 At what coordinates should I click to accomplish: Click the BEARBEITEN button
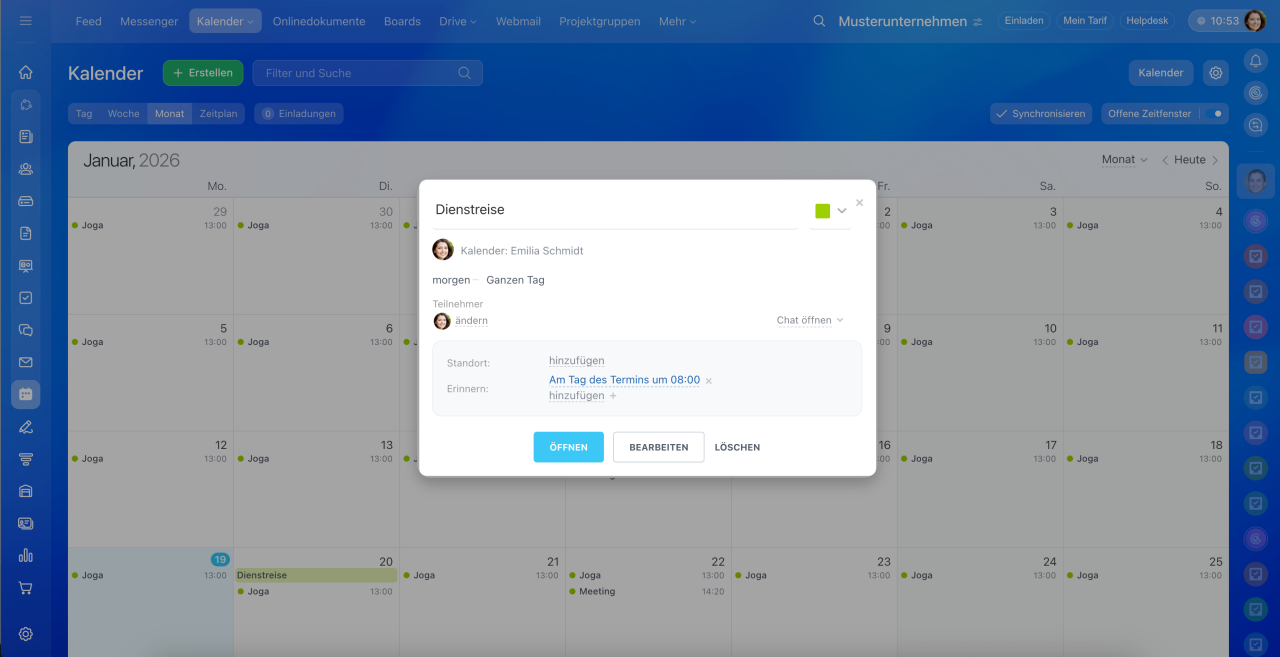point(659,447)
